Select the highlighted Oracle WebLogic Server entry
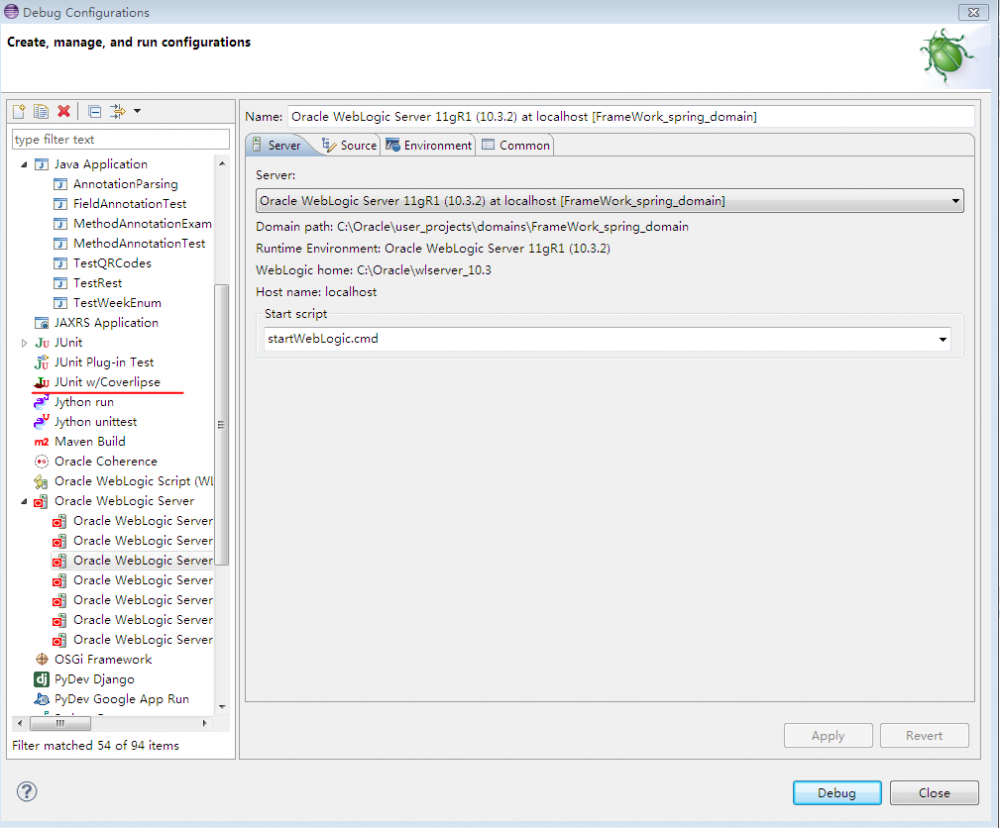 143,561
